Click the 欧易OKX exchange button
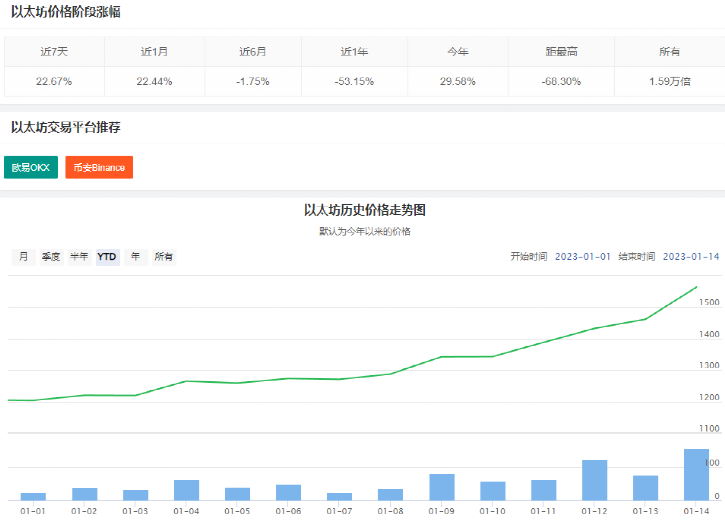This screenshot has width=725, height=521. pos(30,168)
